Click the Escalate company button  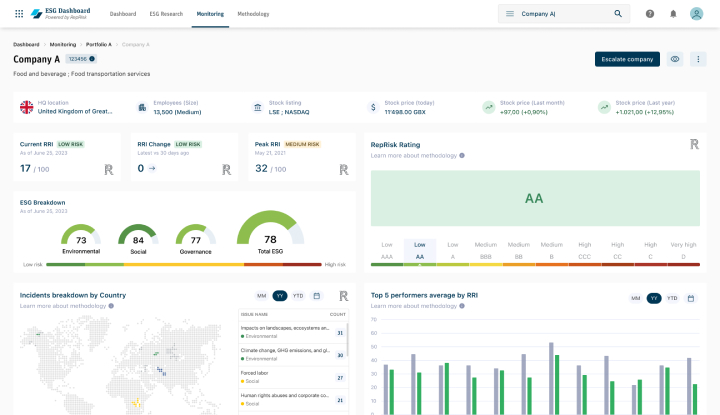click(627, 60)
